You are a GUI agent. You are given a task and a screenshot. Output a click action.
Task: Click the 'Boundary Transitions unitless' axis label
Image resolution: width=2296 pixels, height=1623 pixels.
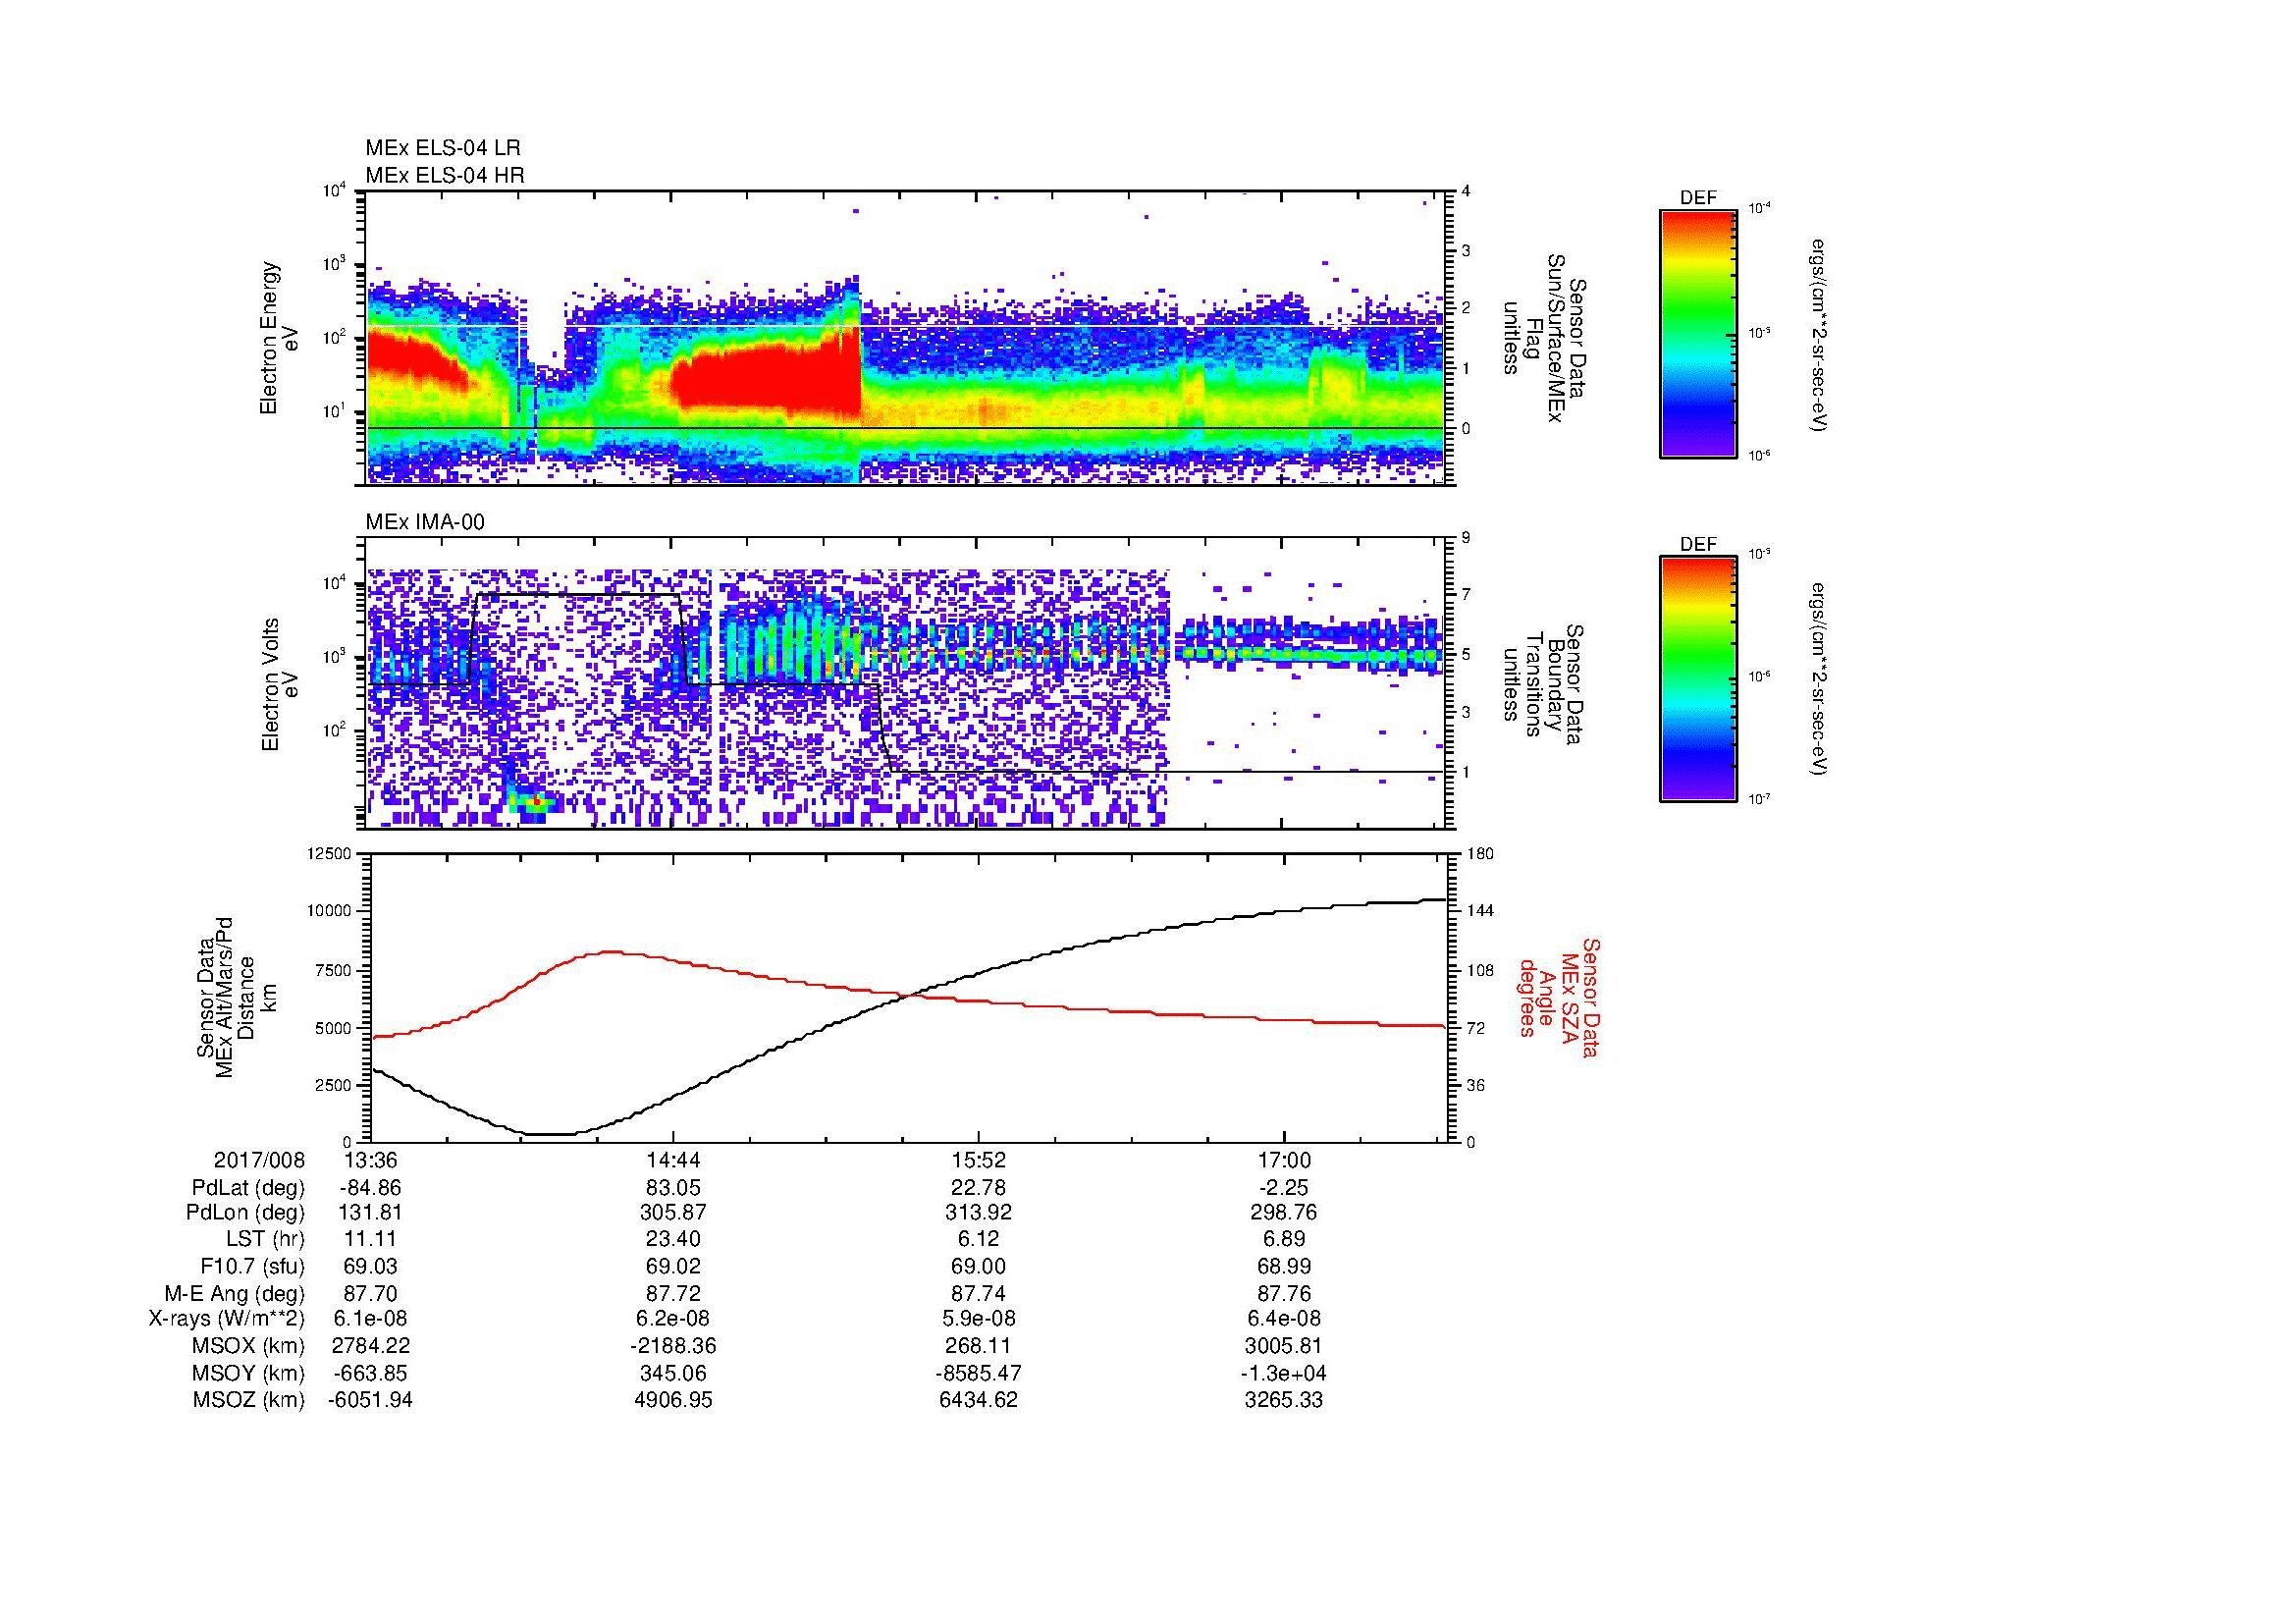pyautogui.click(x=1543, y=684)
